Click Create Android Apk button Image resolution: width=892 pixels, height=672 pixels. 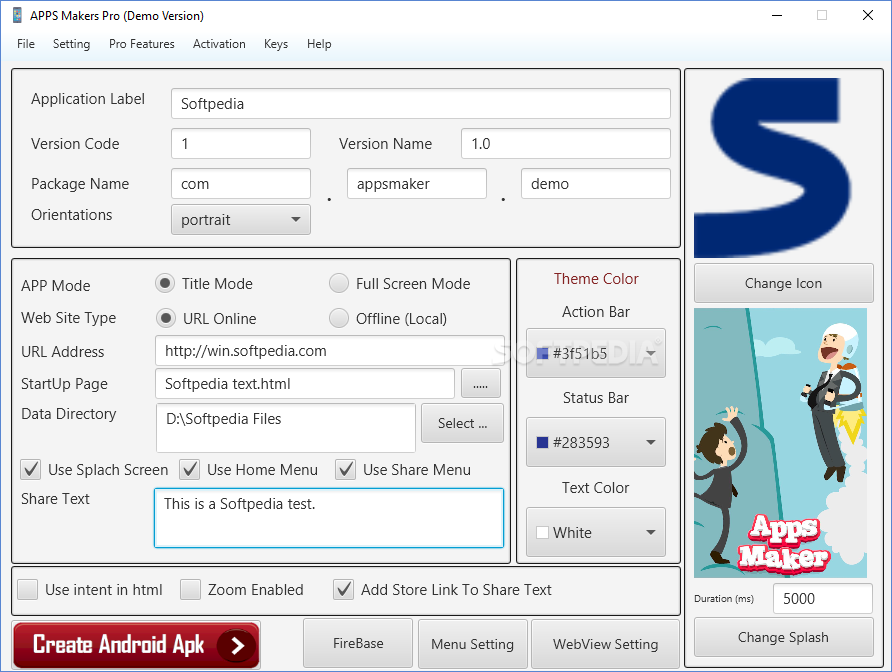[136, 645]
